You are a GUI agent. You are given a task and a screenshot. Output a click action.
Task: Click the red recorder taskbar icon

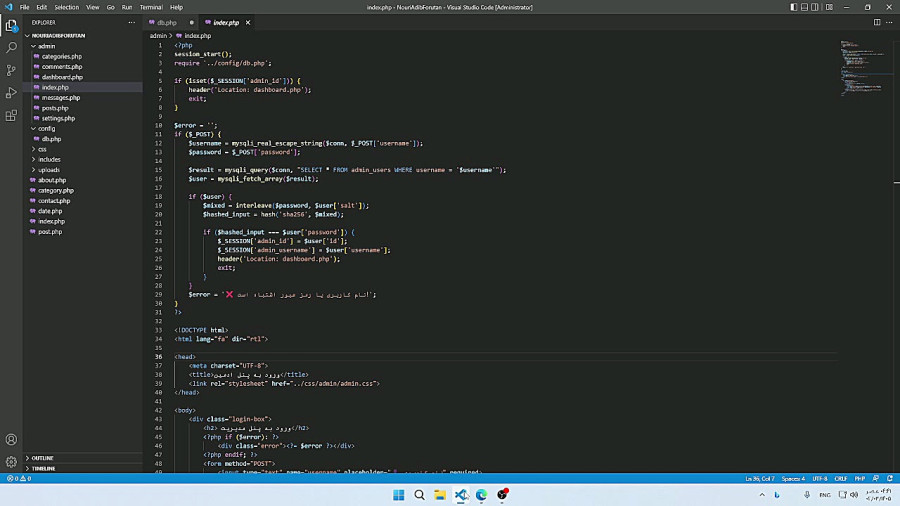[502, 495]
